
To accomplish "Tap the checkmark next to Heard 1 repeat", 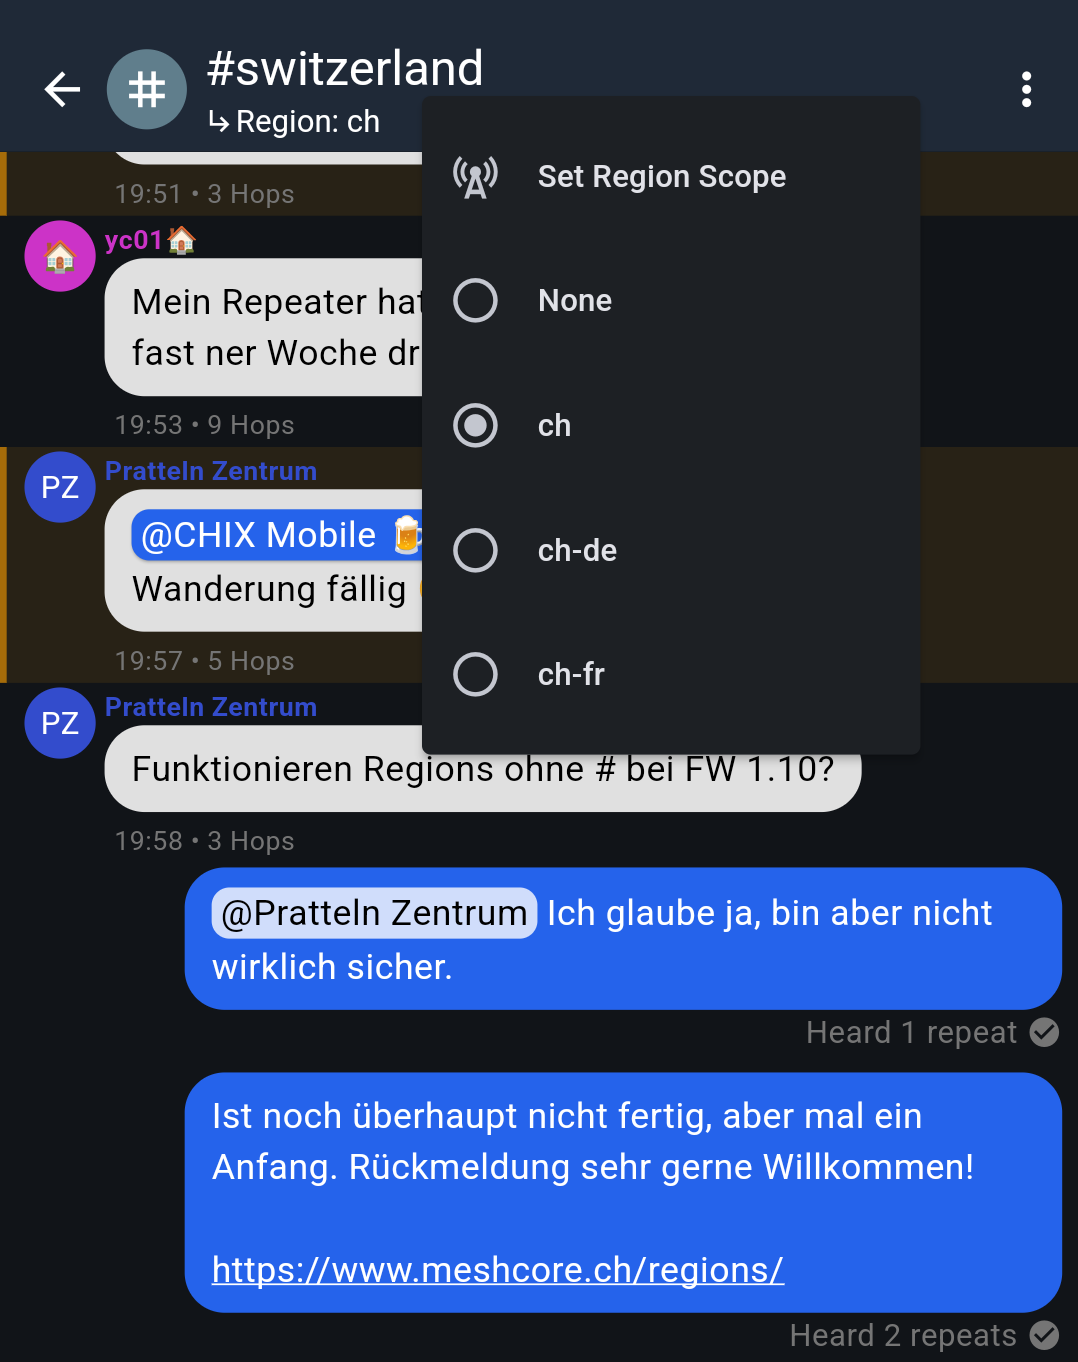I will (1044, 1032).
